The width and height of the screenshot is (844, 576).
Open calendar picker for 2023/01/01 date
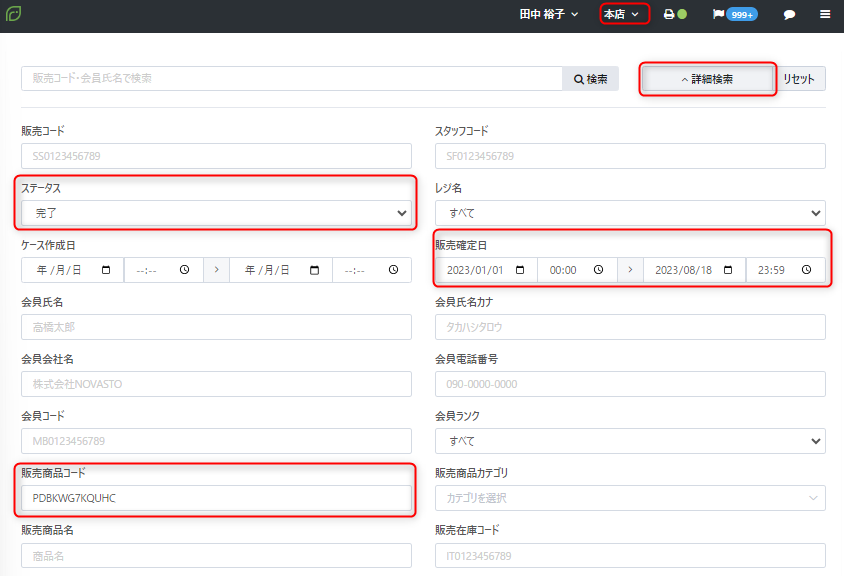pyautogui.click(x=520, y=270)
